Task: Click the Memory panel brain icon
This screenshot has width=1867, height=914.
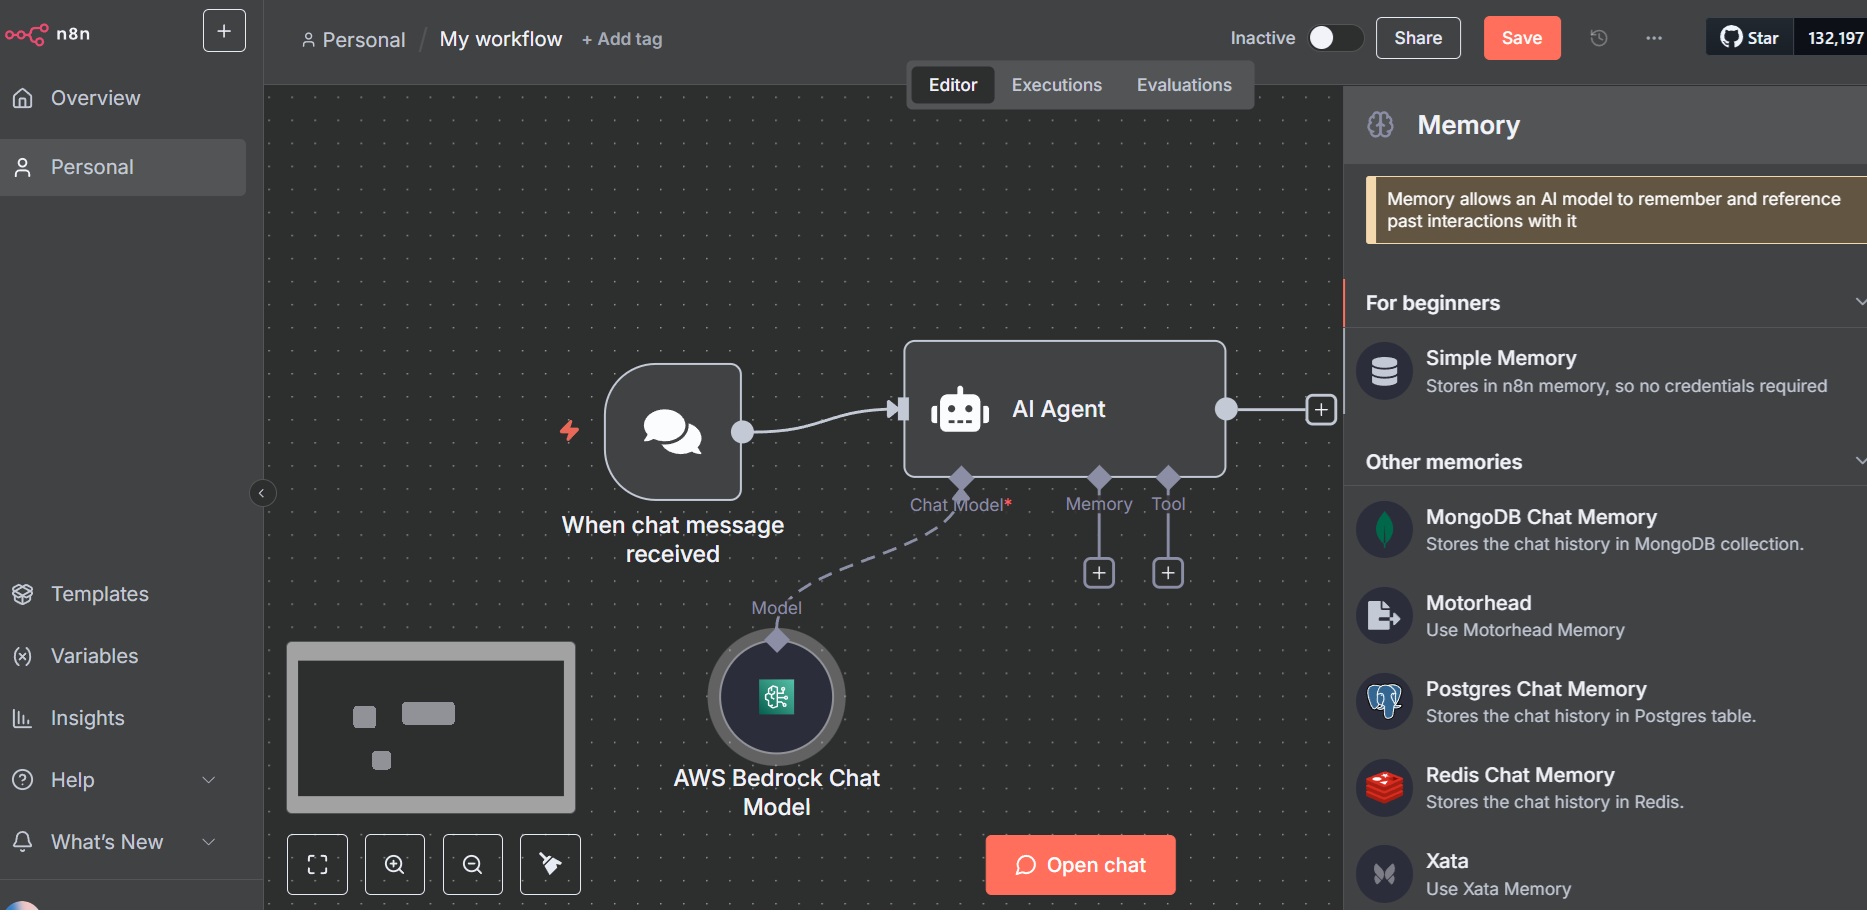Action: tap(1380, 125)
